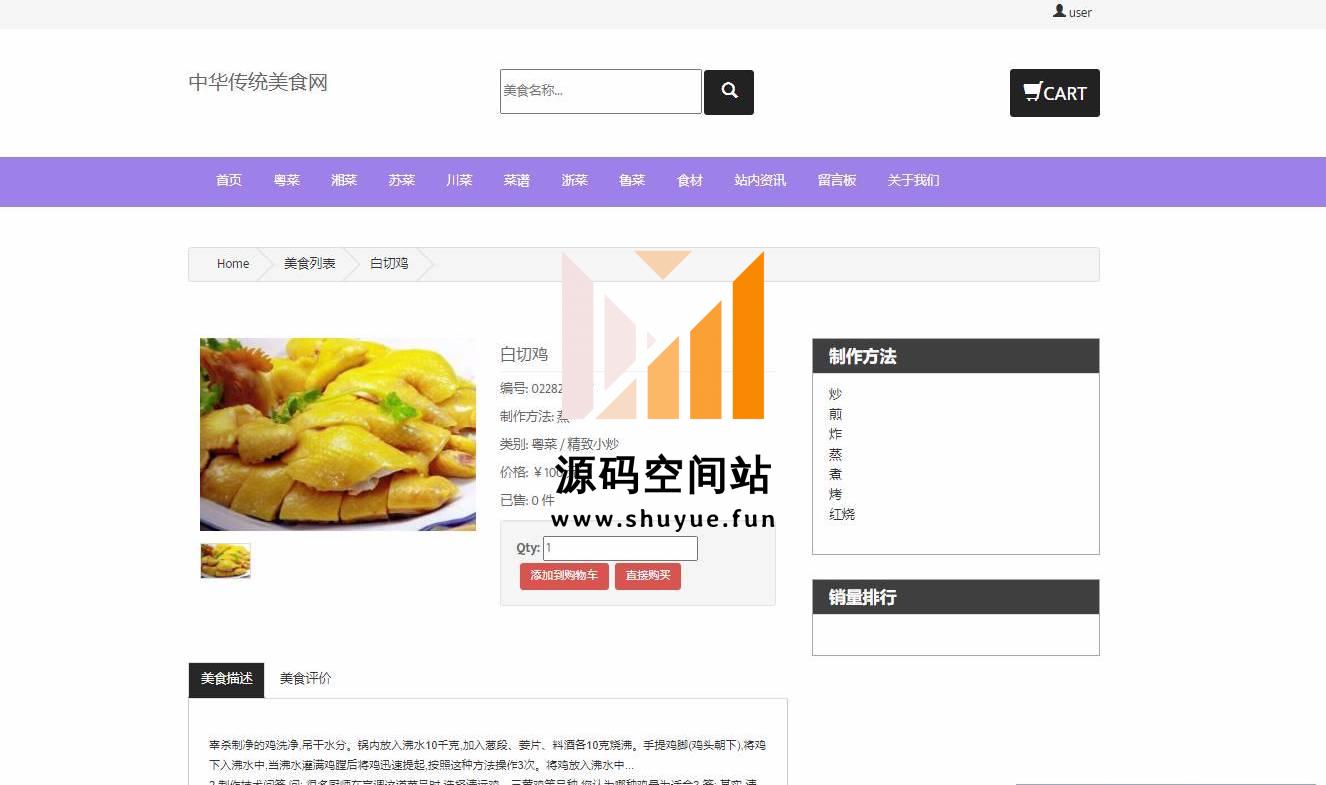Open the 食材 menu item
This screenshot has height=785, width=1326.
(690, 181)
